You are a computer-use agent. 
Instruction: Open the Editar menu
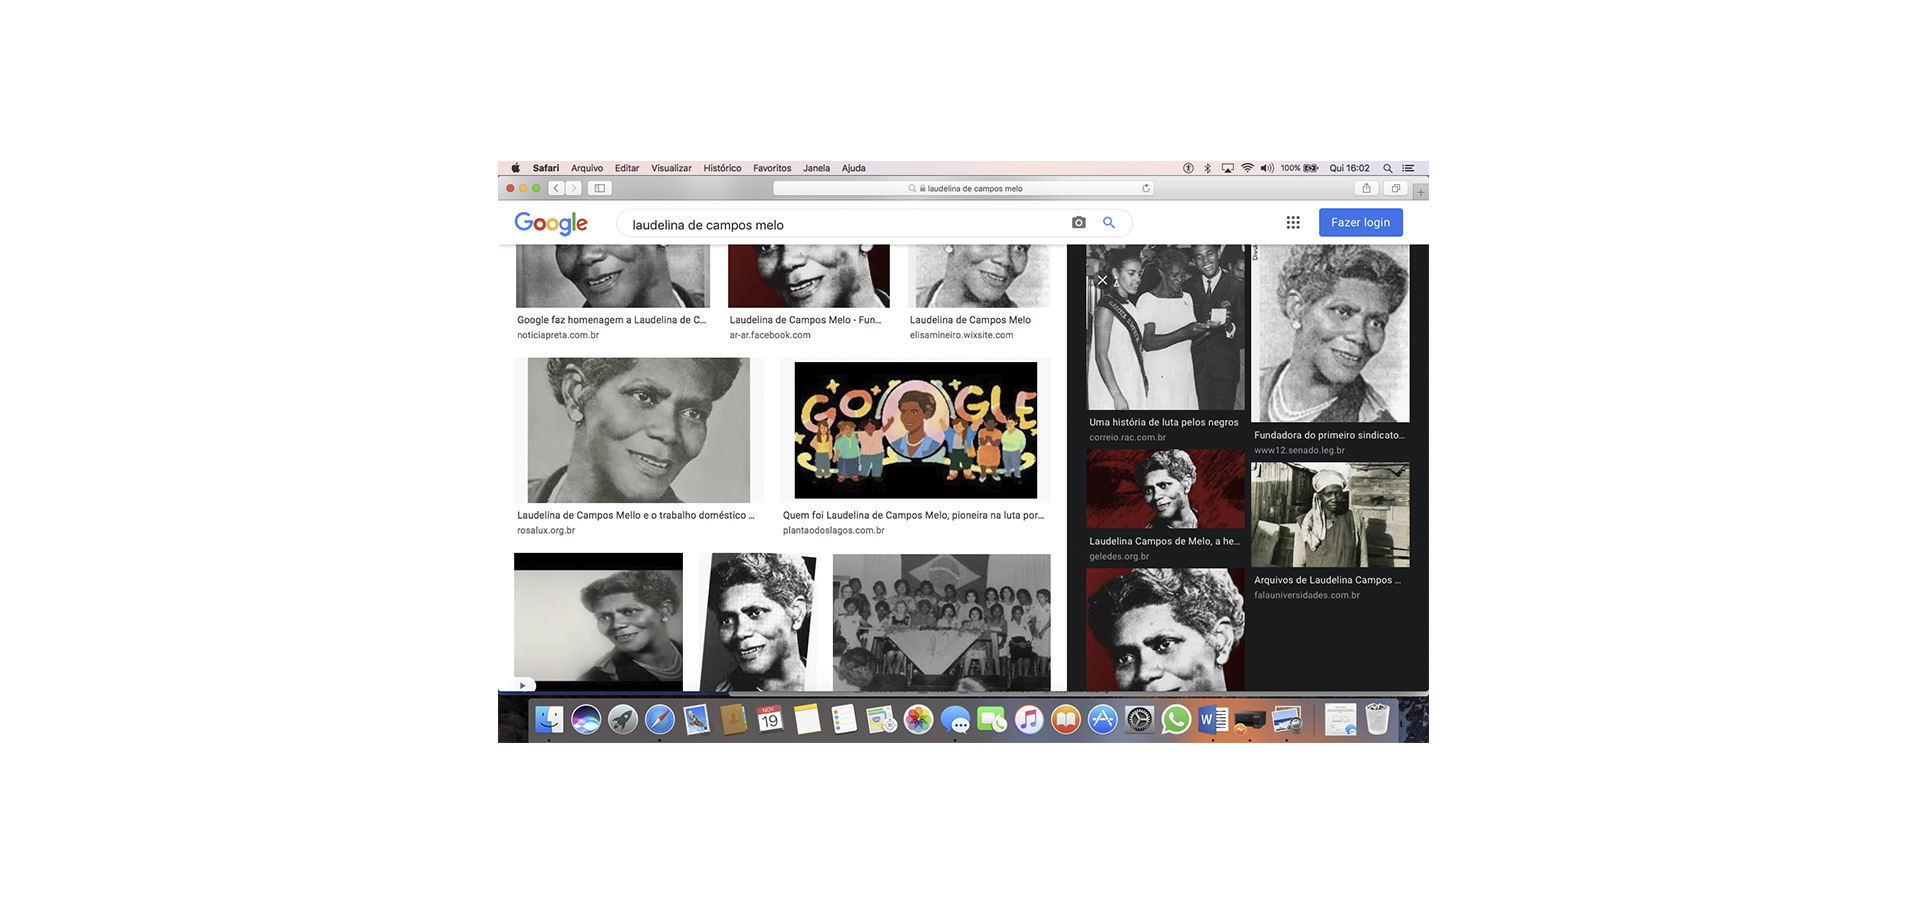pyautogui.click(x=627, y=168)
